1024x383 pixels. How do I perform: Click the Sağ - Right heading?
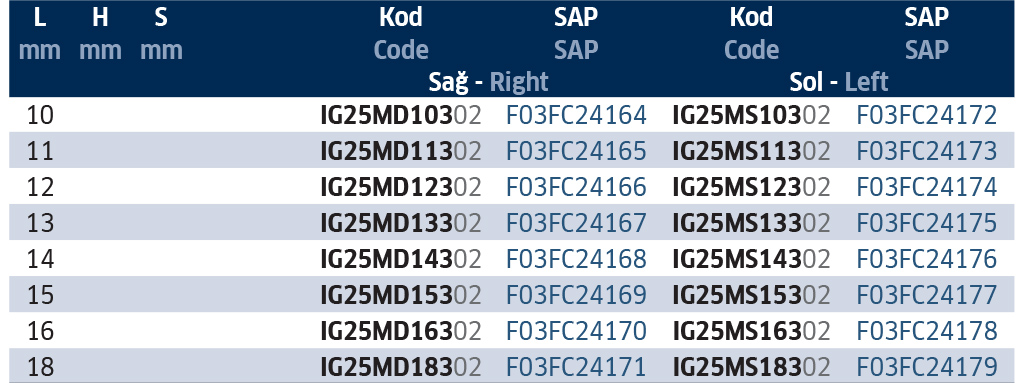(x=488, y=82)
